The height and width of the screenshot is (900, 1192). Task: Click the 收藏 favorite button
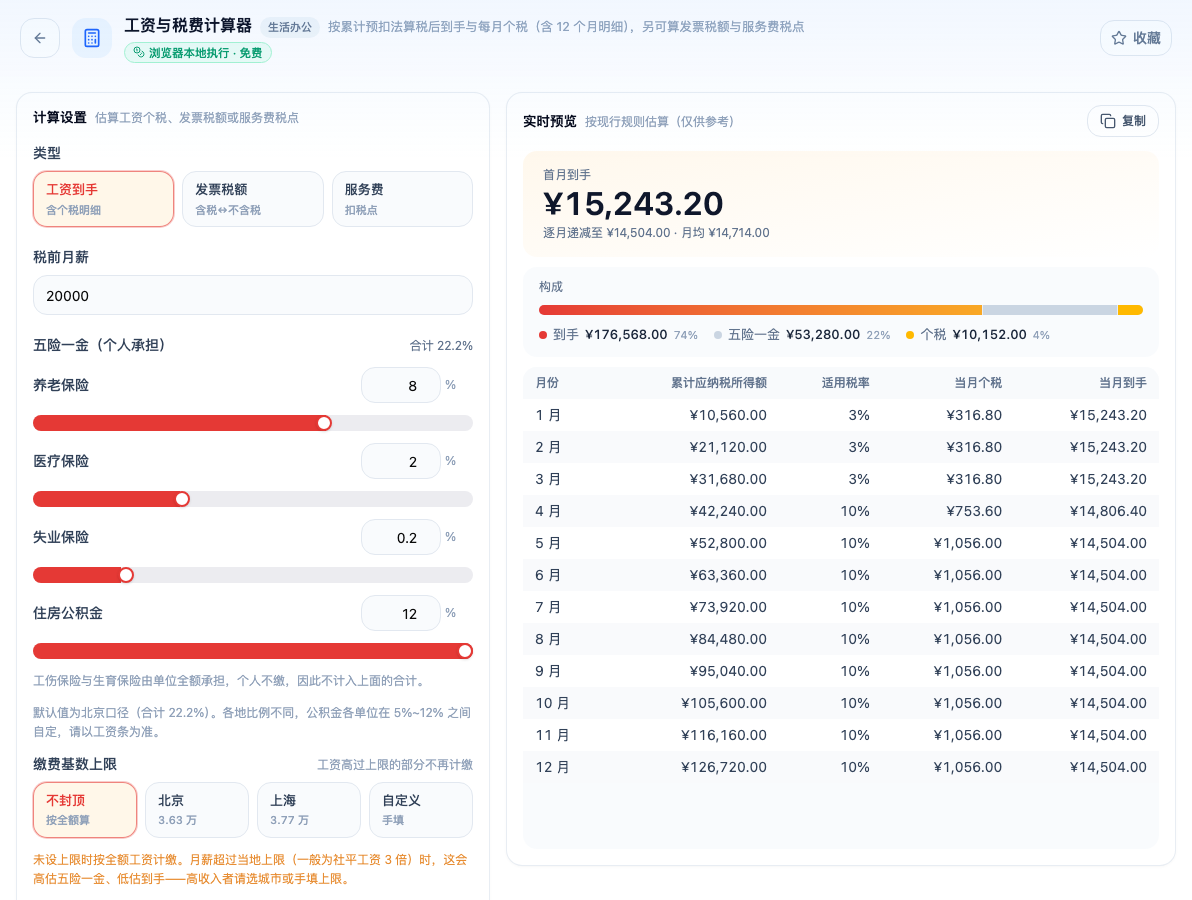coord(1136,38)
